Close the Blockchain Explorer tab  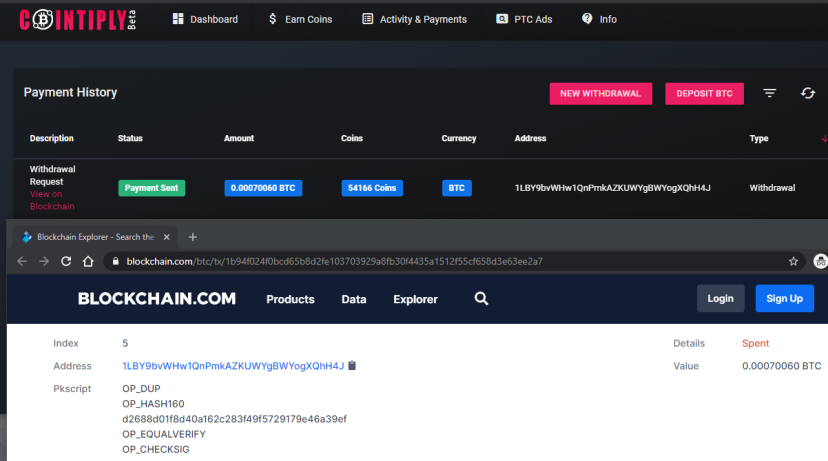[167, 237]
